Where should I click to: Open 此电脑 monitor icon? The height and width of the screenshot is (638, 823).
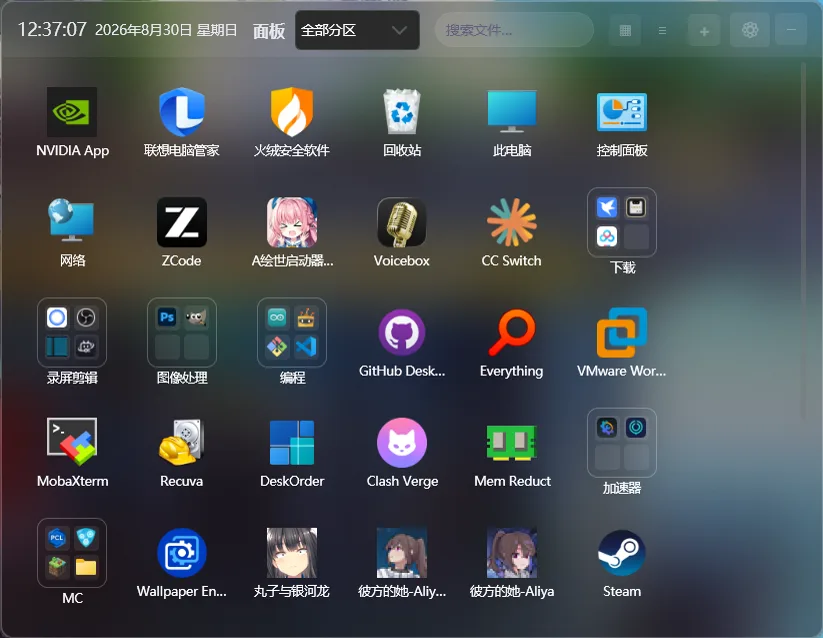coord(512,112)
